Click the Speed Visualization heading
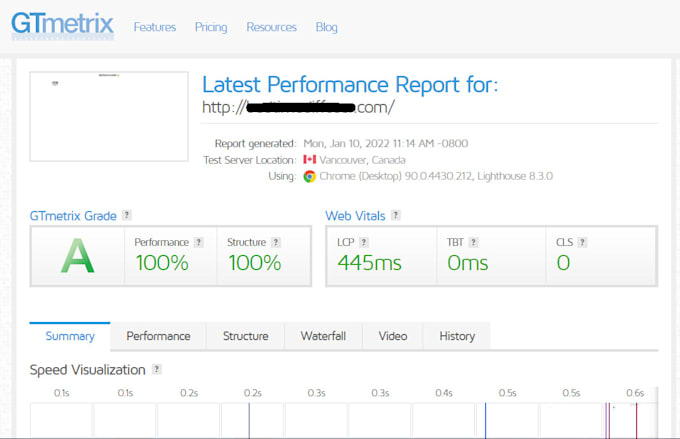 [87, 370]
